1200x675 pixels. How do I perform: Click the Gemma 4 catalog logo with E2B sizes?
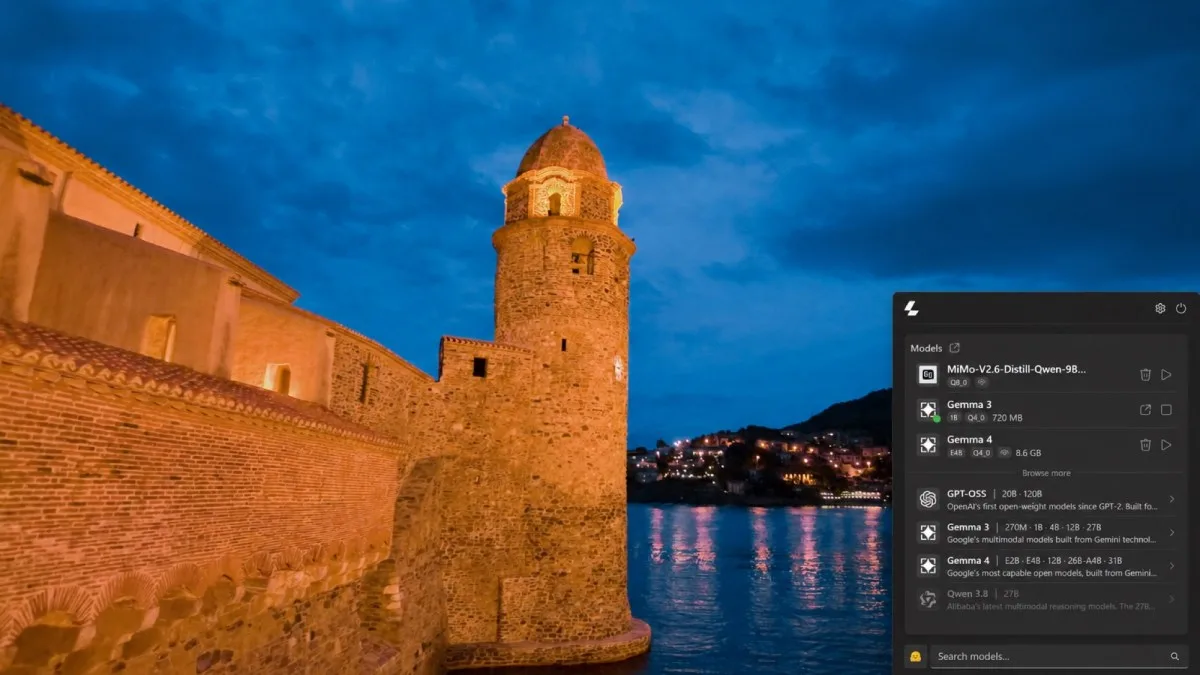[x=928, y=565]
